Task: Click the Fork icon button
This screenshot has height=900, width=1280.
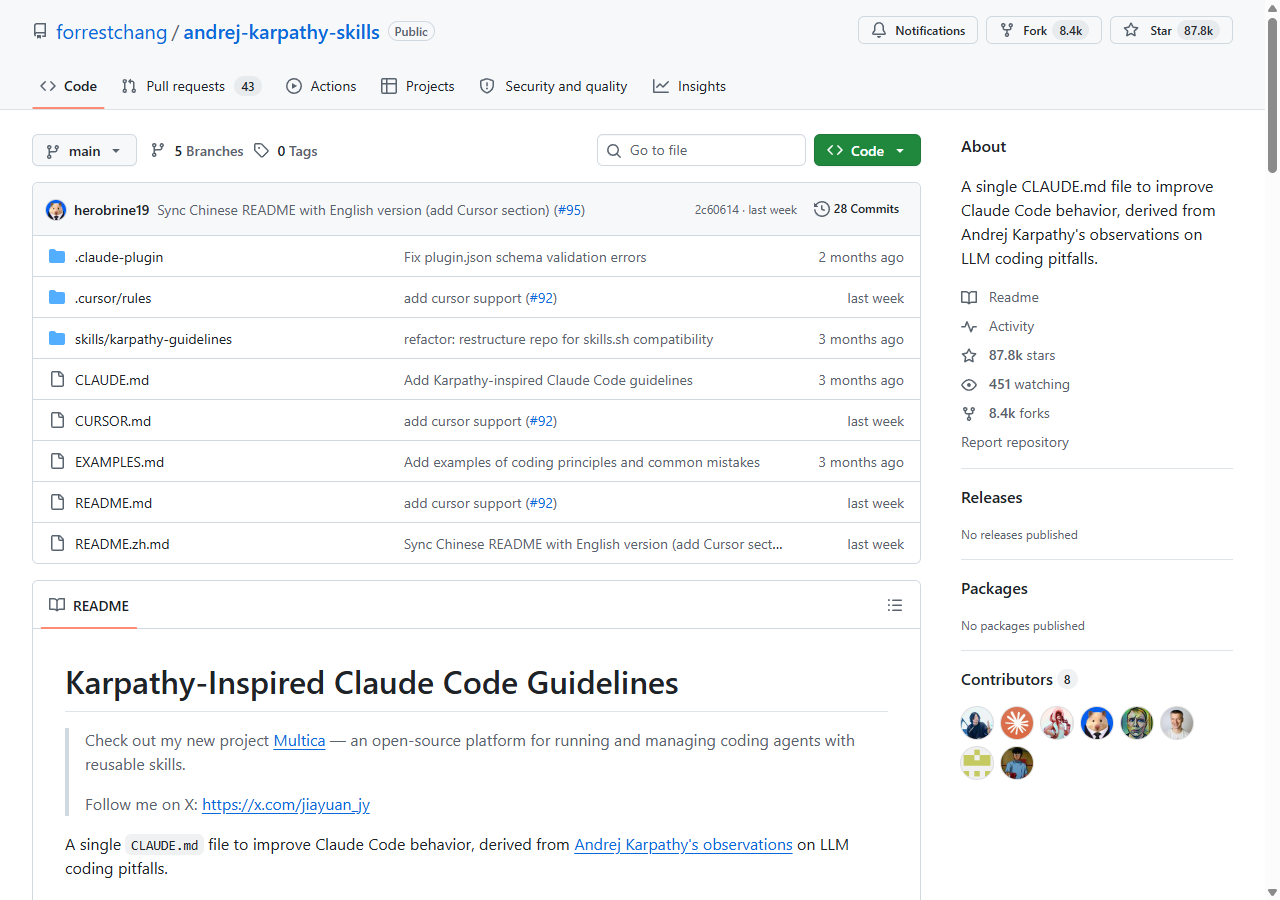Action: point(1044,30)
